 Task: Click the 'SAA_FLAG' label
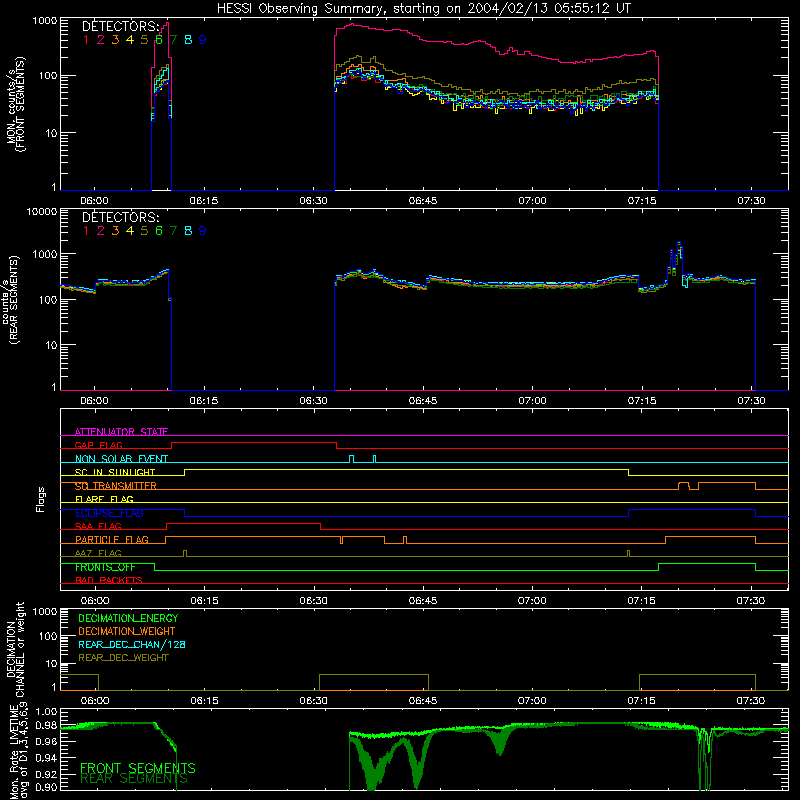click(98, 527)
